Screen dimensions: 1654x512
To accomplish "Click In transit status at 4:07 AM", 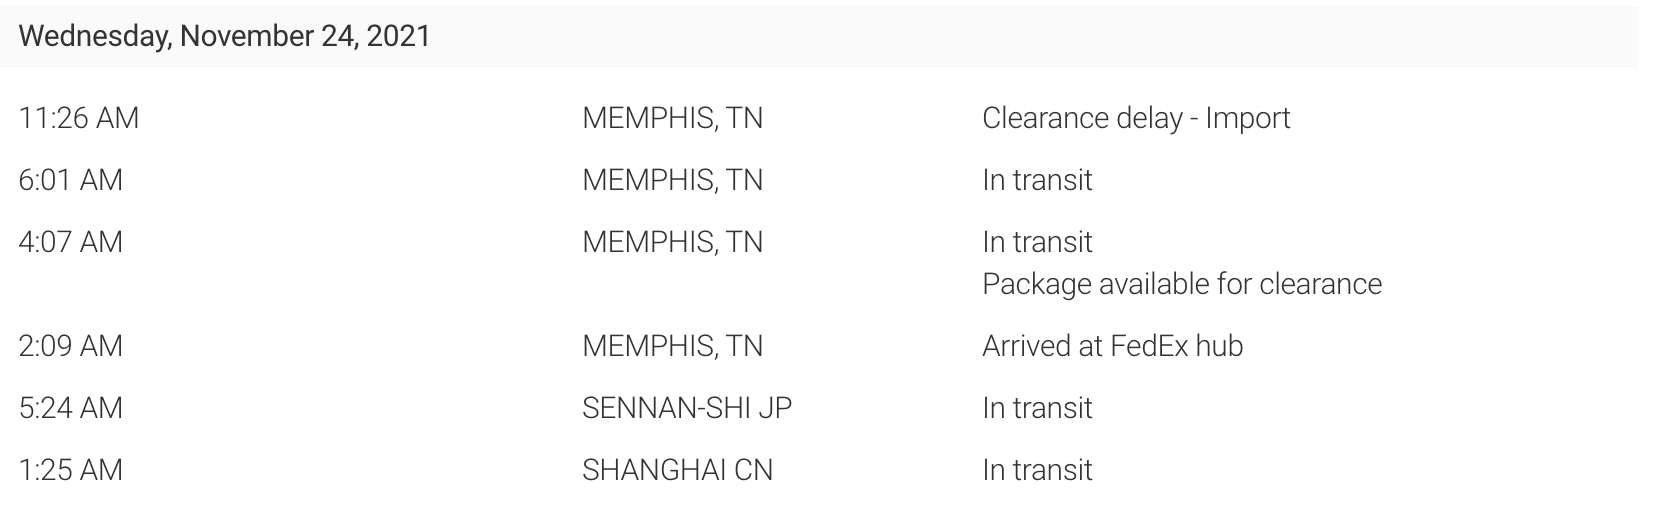I will (1037, 242).
